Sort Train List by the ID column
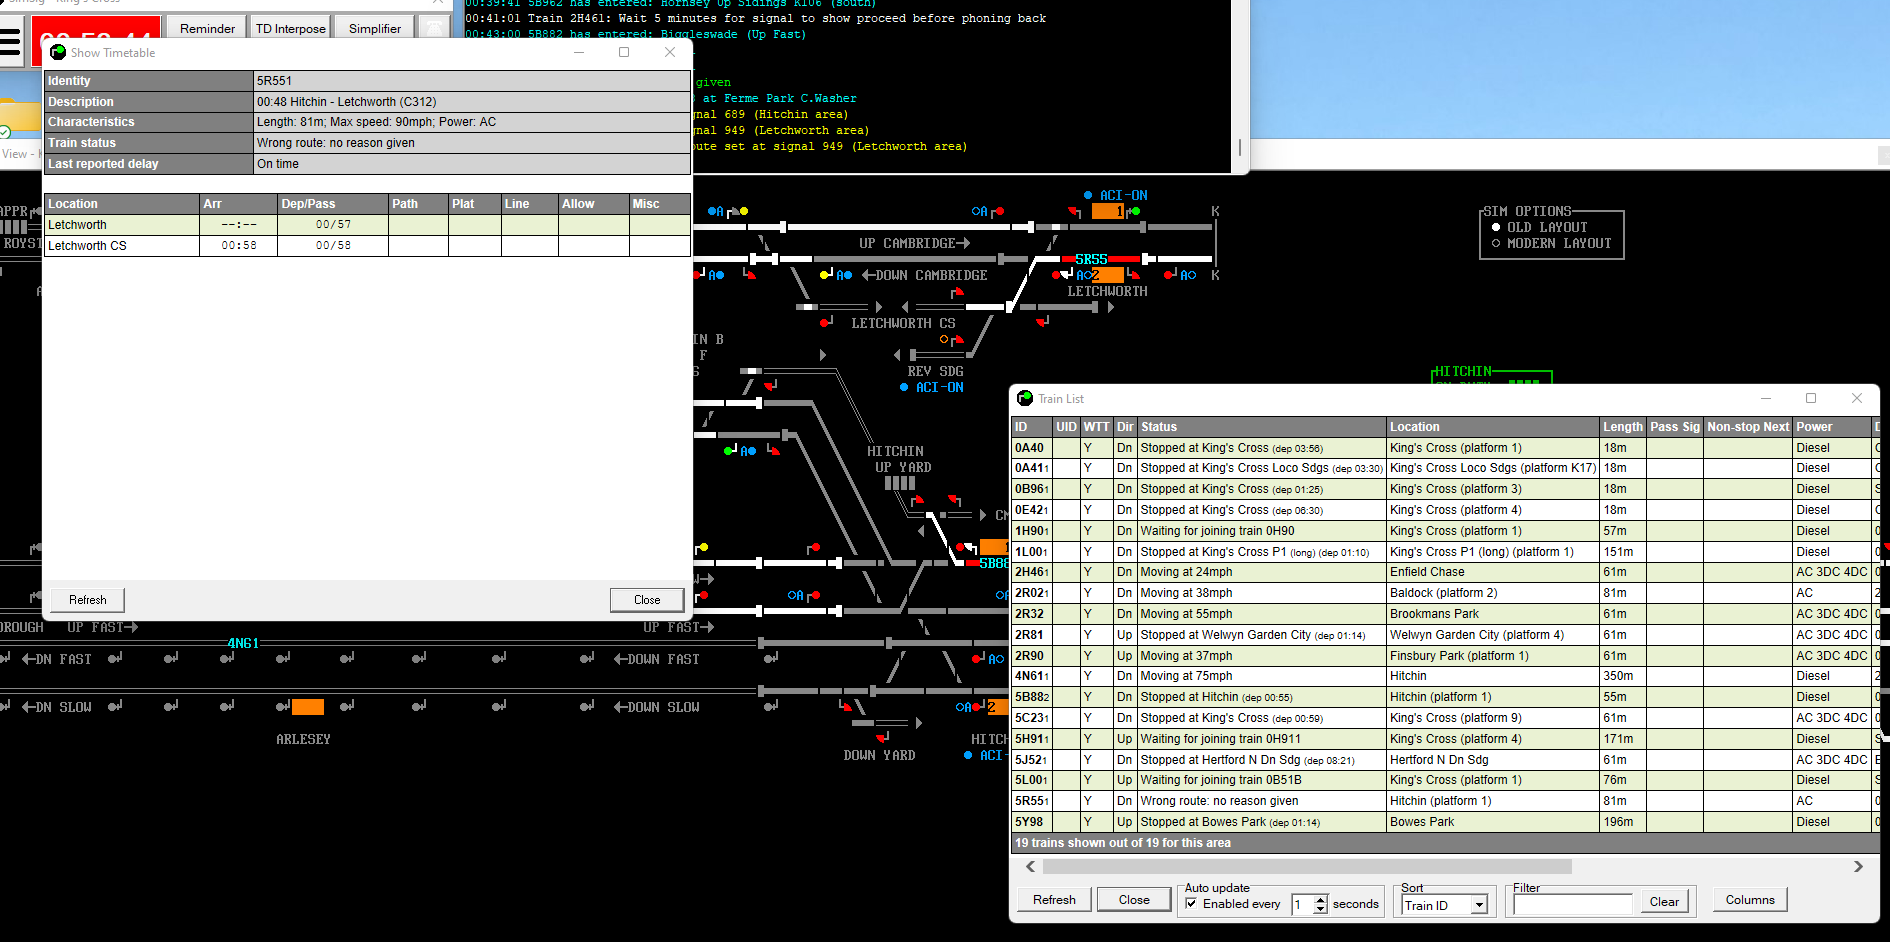This screenshot has height=942, width=1890. point(1031,426)
